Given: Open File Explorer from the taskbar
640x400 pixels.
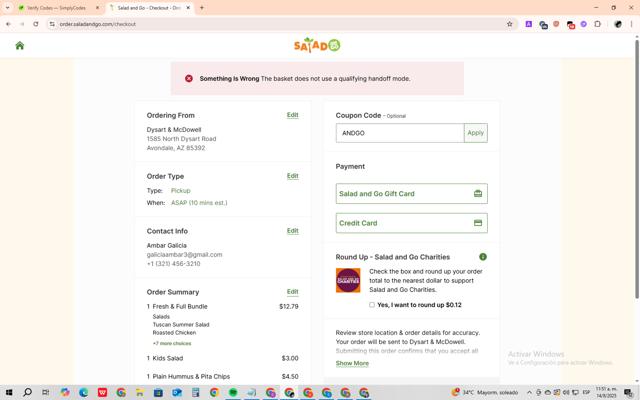Looking at the screenshot, I should pyautogui.click(x=140, y=393).
